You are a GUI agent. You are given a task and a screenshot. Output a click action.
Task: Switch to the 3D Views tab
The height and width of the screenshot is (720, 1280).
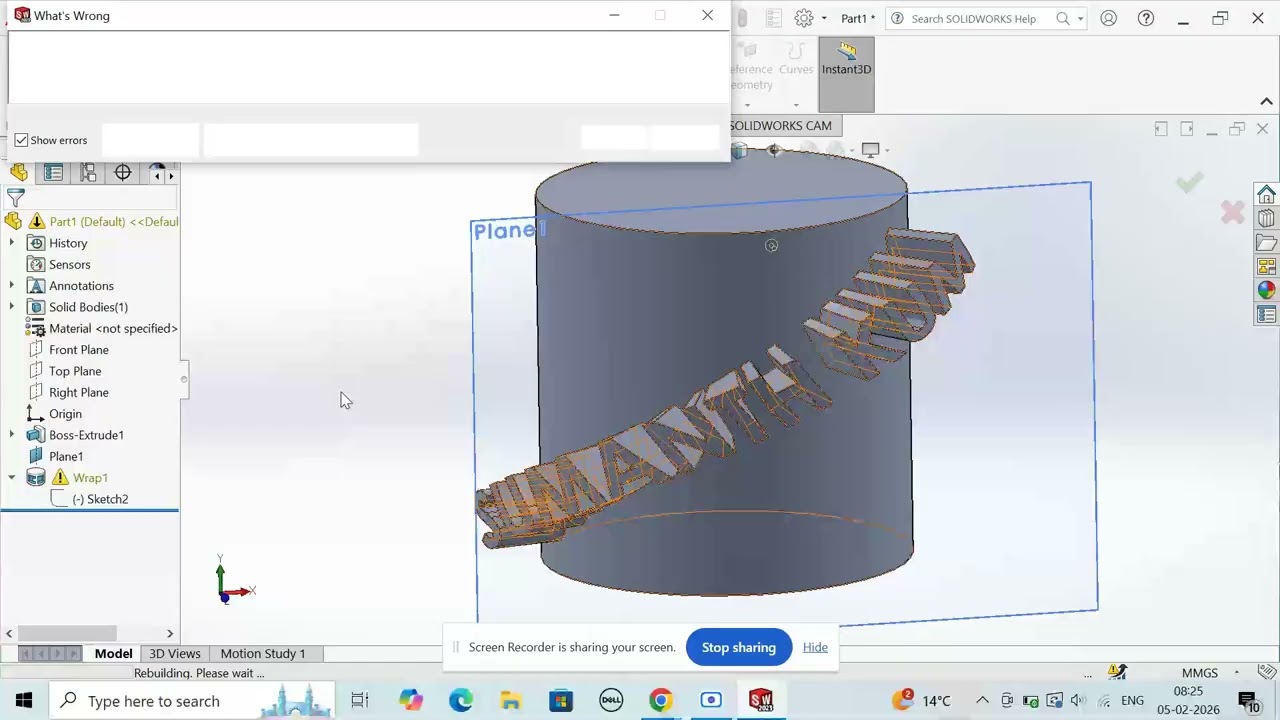175,654
